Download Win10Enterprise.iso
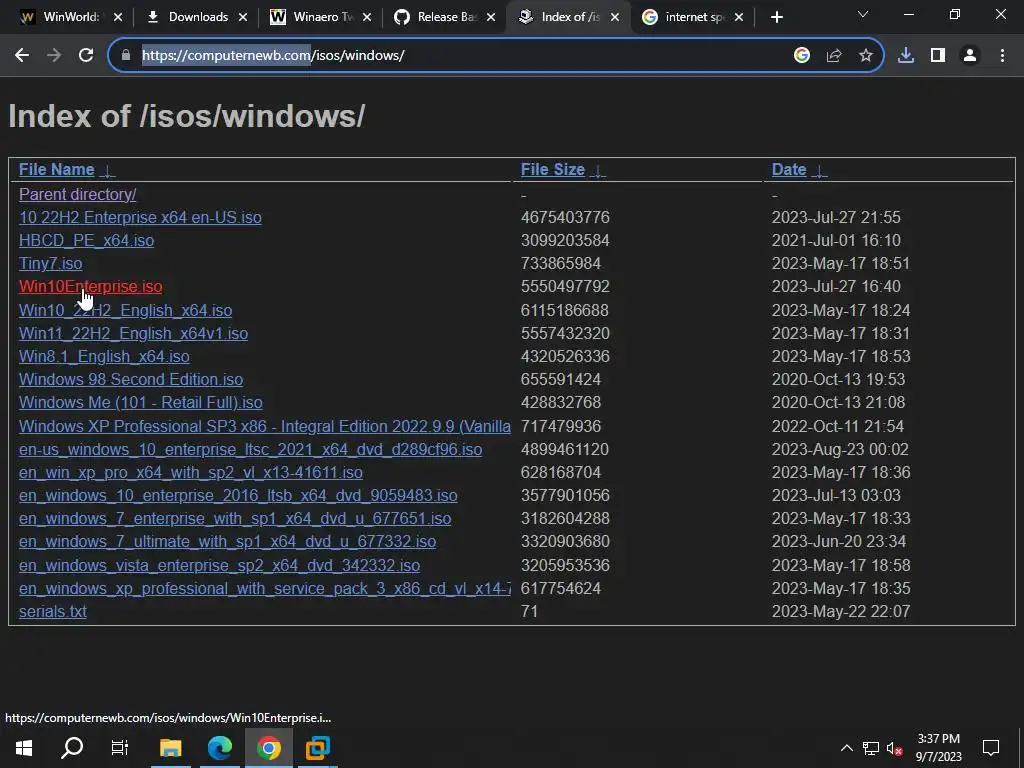The image size is (1024, 768). coord(91,287)
